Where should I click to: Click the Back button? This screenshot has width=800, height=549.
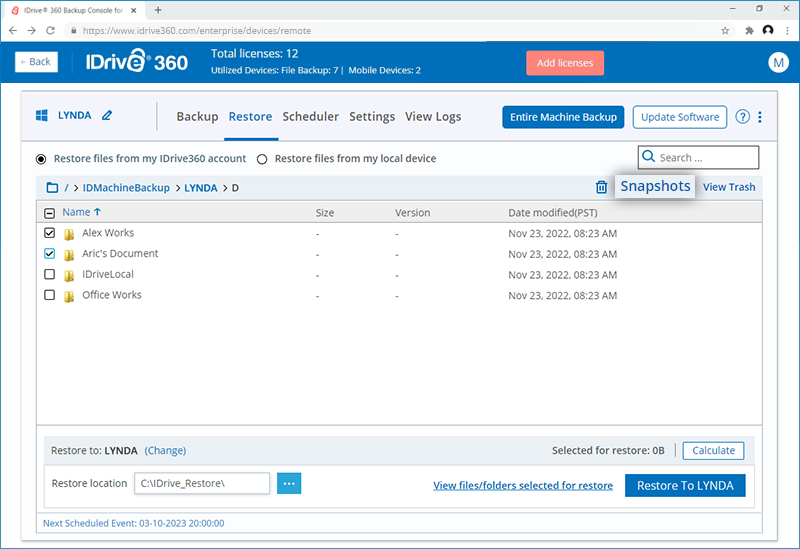pos(36,62)
